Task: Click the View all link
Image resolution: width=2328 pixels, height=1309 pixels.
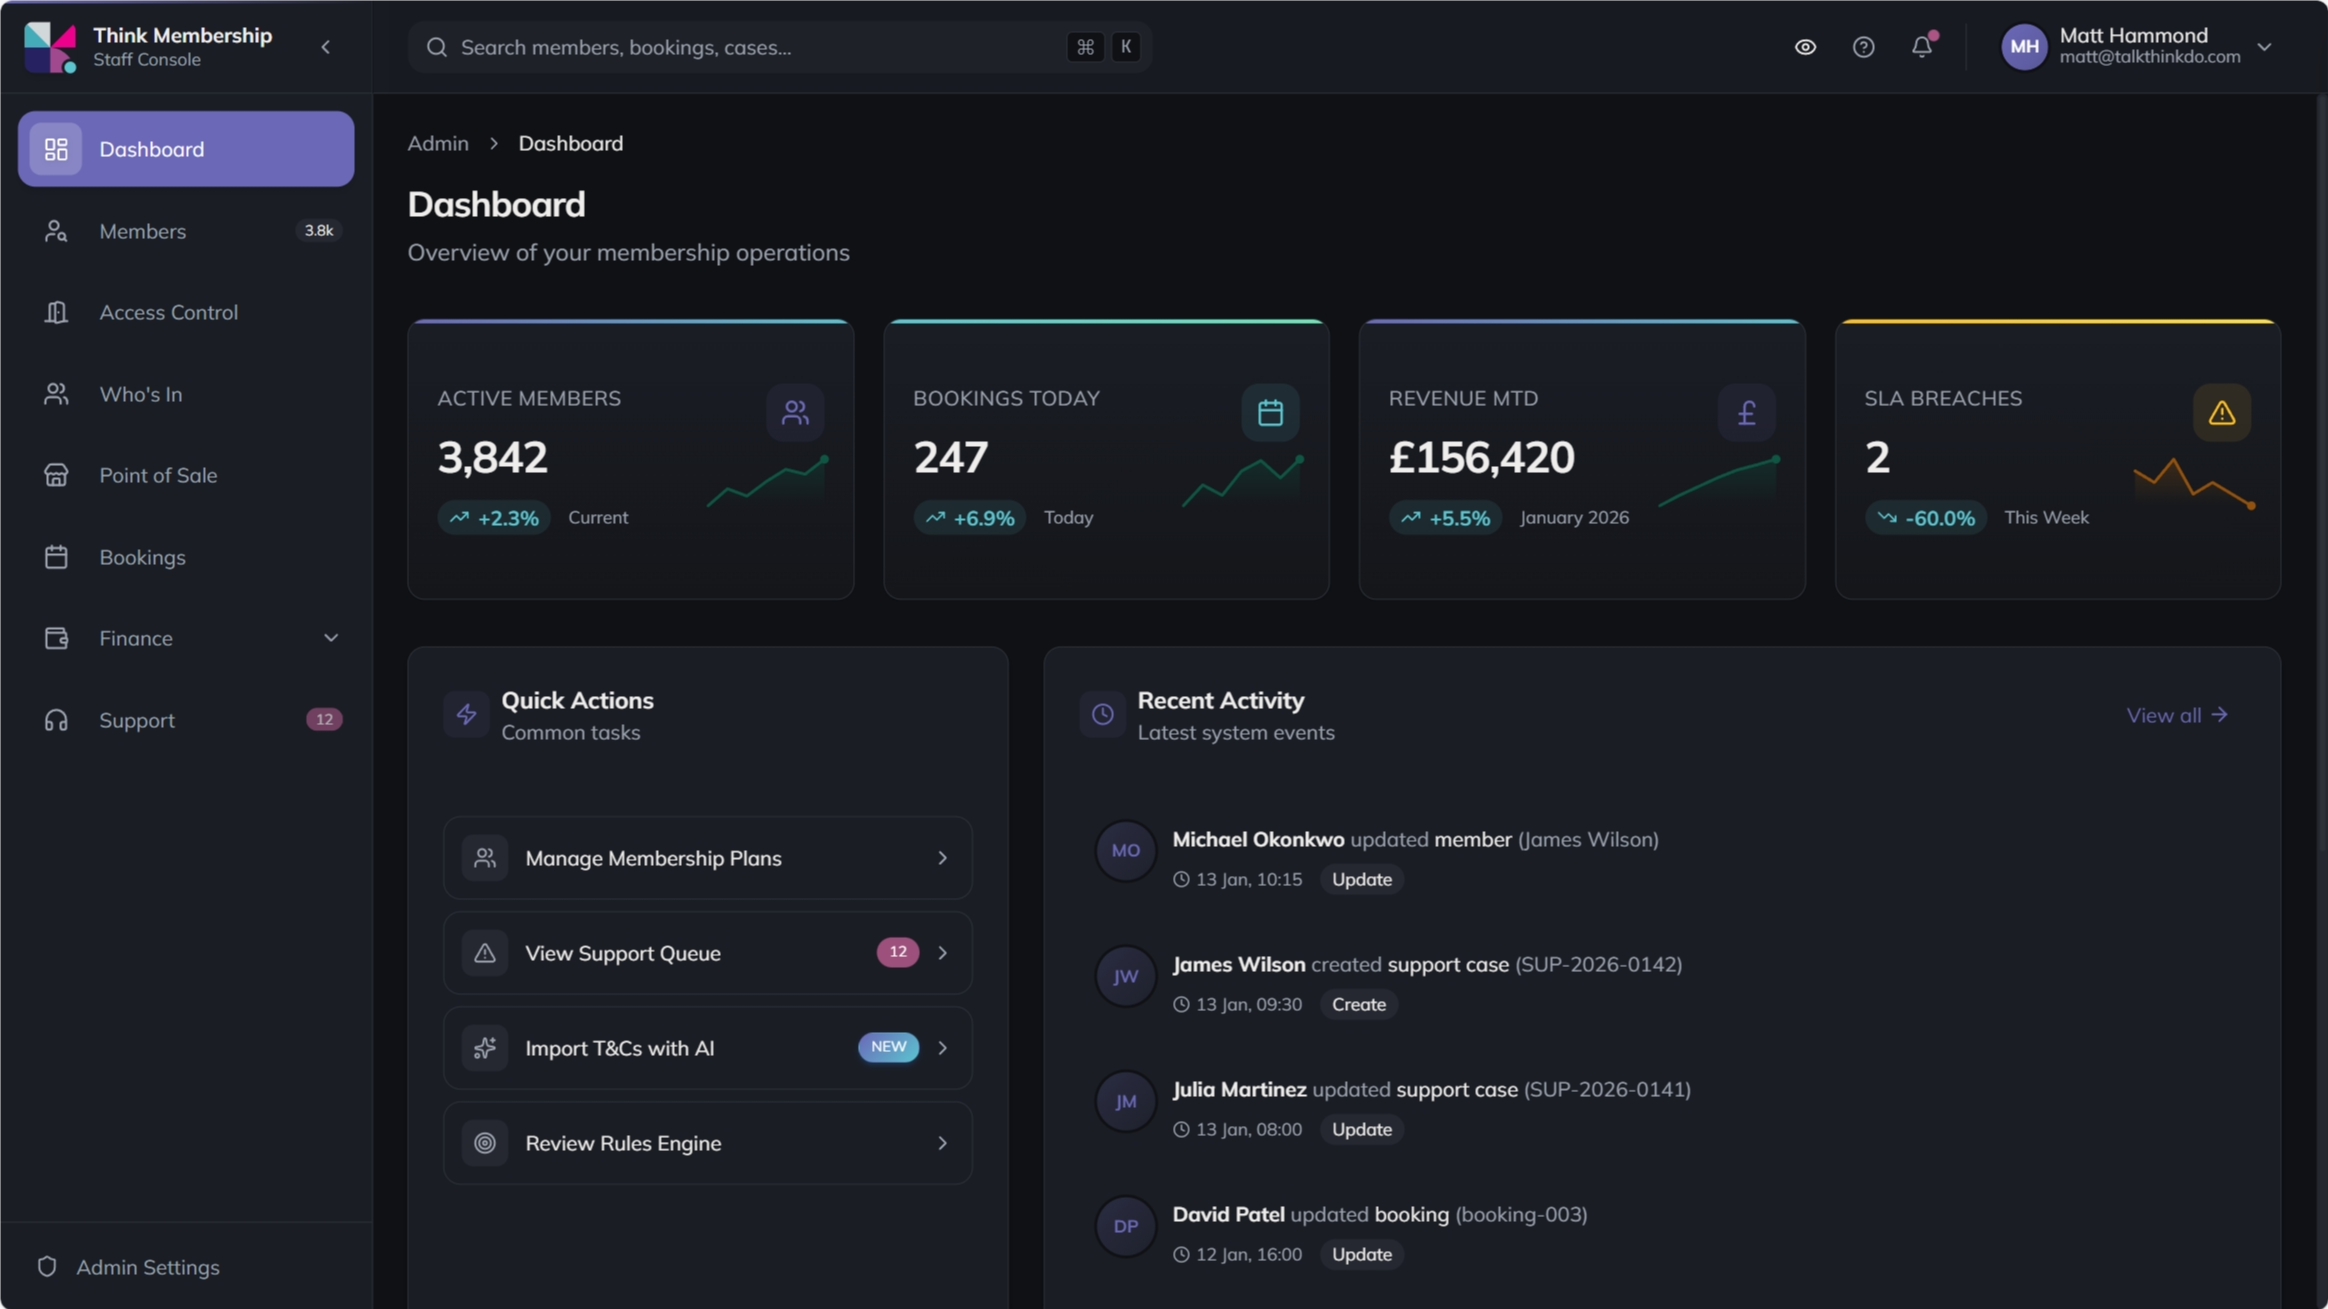Action: tap(2177, 715)
